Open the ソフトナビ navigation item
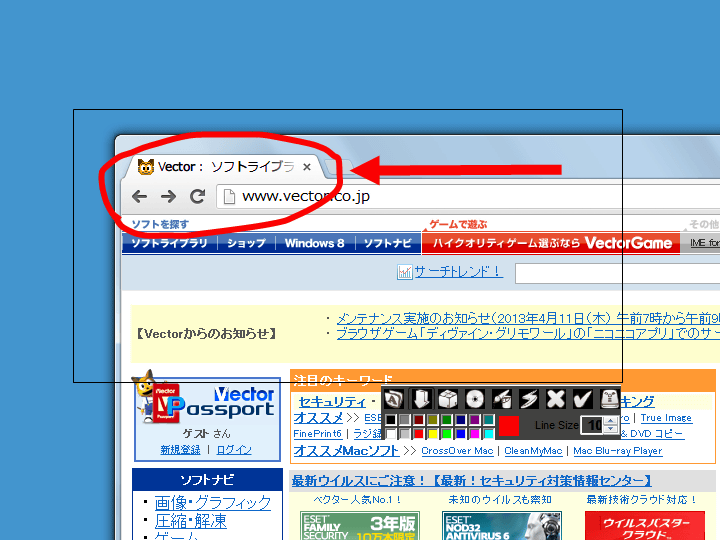Screen dimensions: 720x540 point(388,243)
